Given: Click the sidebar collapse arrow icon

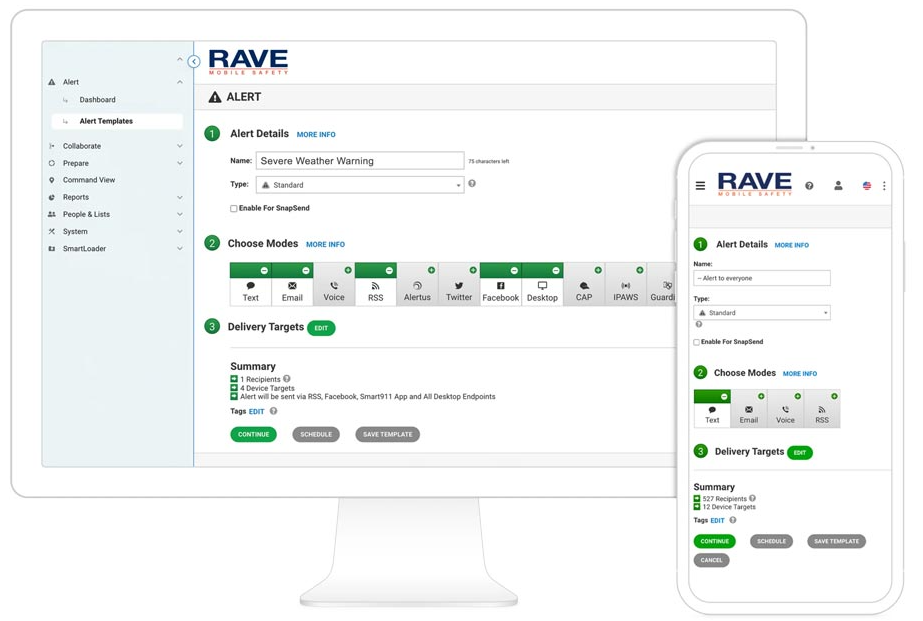Looking at the screenshot, I should [194, 62].
